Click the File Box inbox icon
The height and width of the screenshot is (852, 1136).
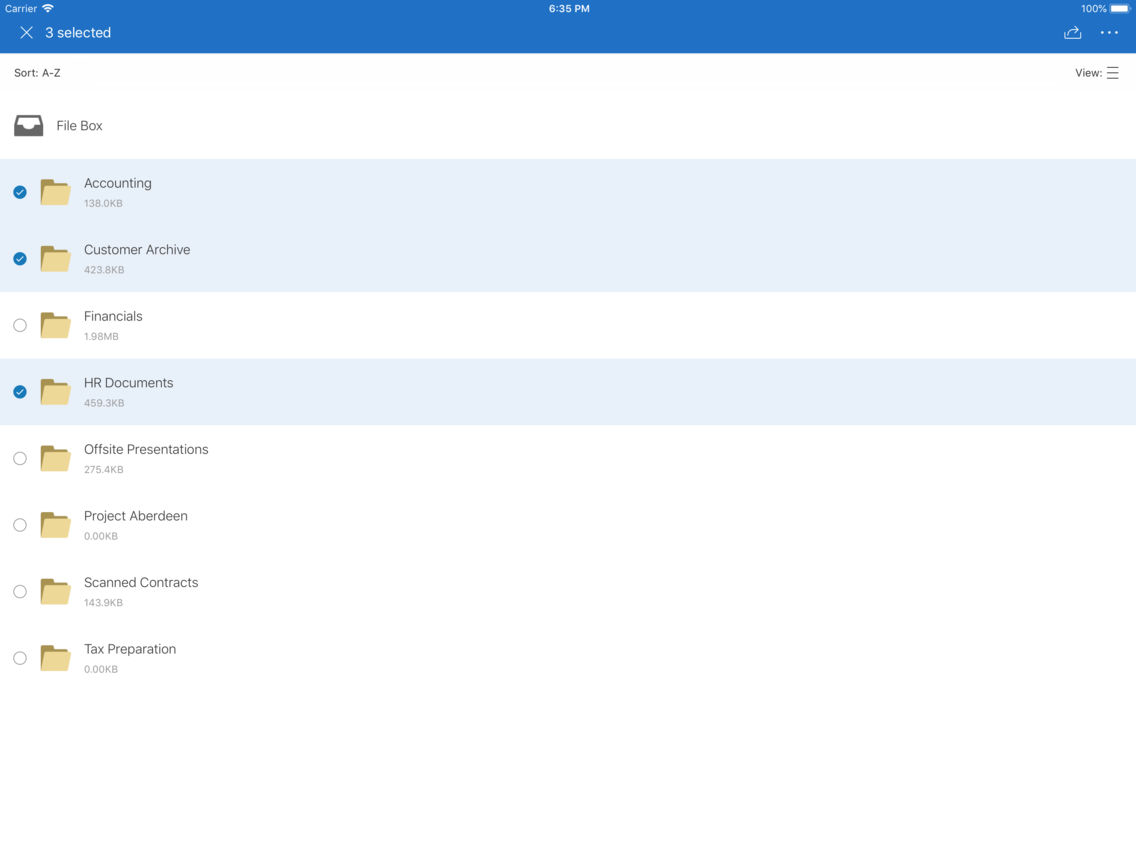coord(28,125)
